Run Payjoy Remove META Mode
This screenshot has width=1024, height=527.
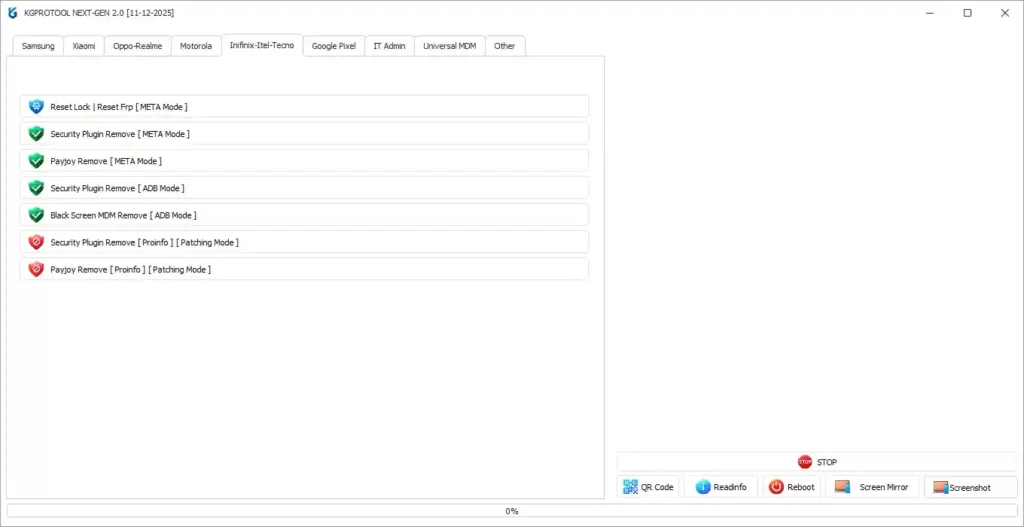(x=304, y=161)
